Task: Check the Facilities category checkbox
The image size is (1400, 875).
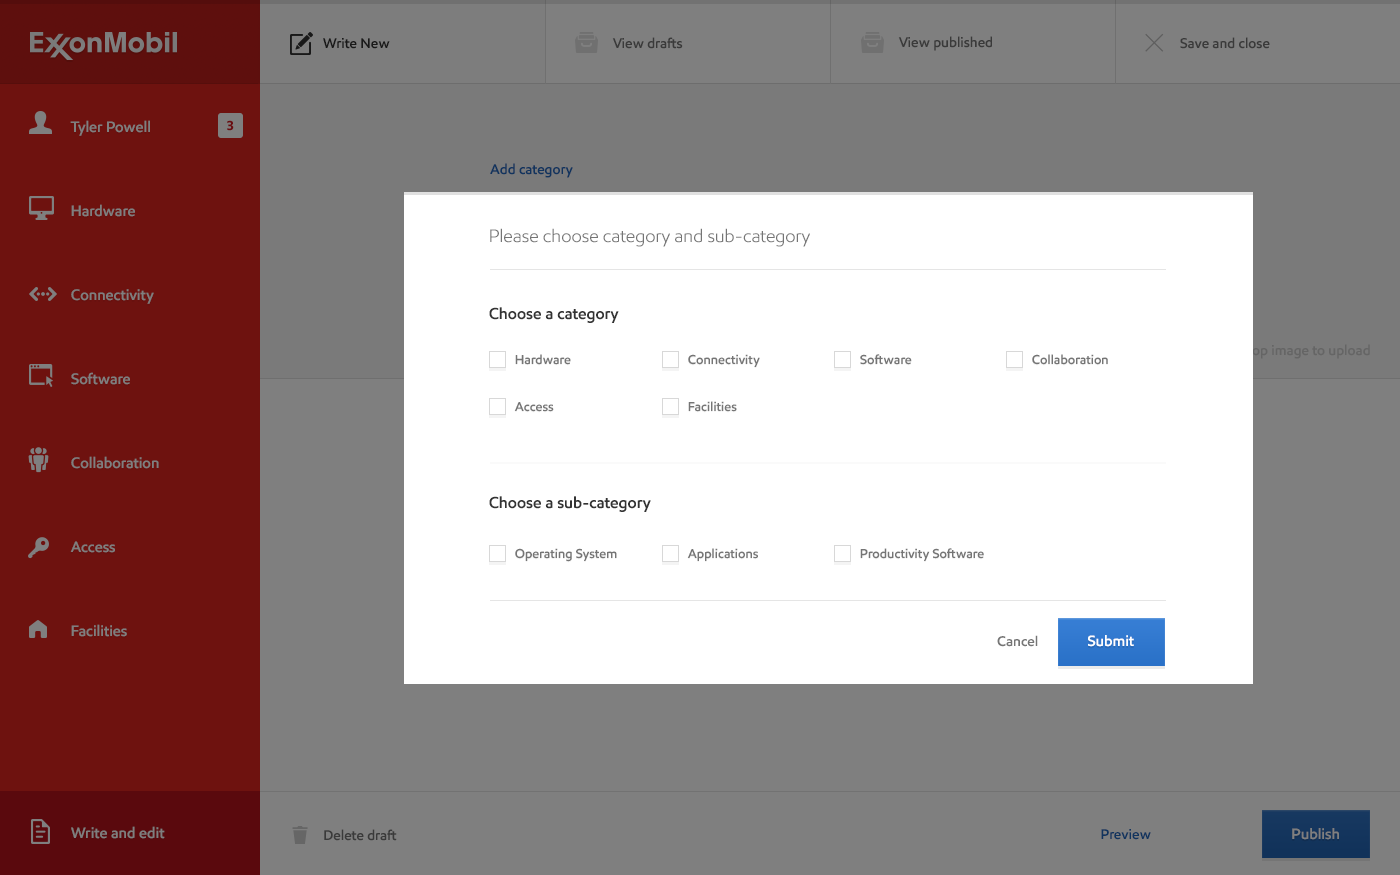Action: pos(670,407)
